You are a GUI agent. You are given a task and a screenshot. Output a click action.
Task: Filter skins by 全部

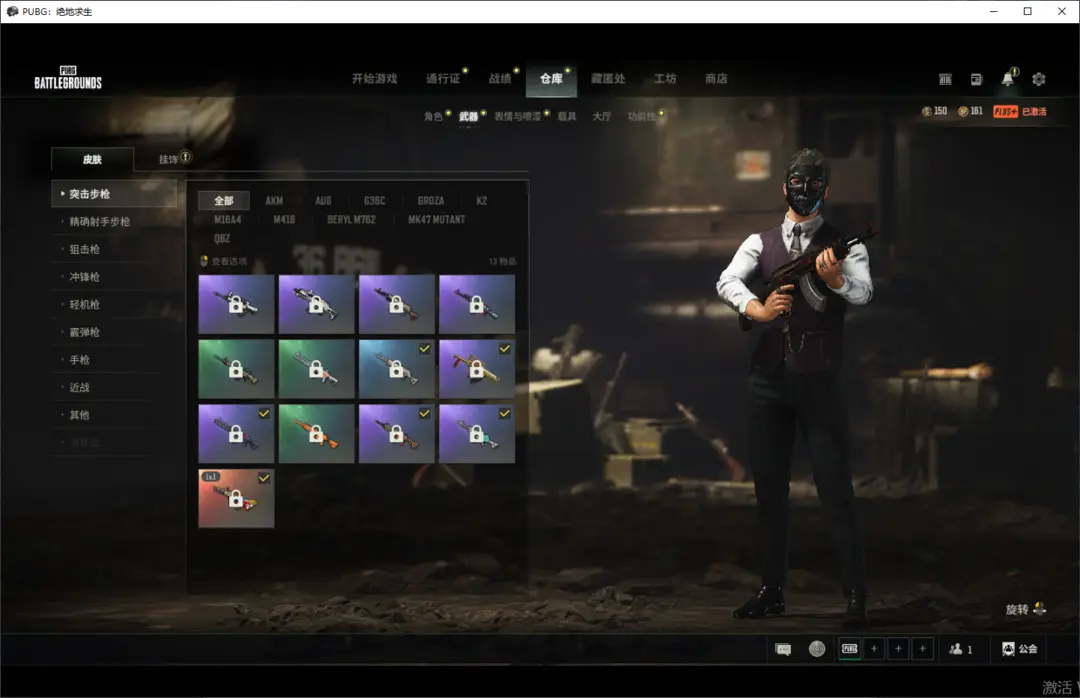click(224, 201)
